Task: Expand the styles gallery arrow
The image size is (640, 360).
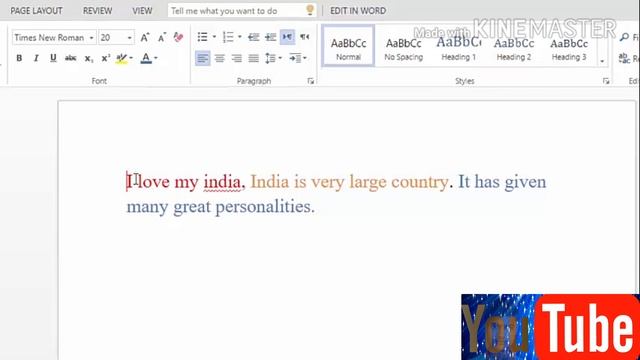Action: pos(602,61)
